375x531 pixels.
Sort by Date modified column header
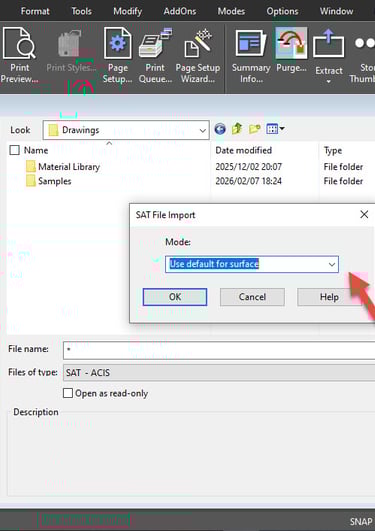[244, 150]
